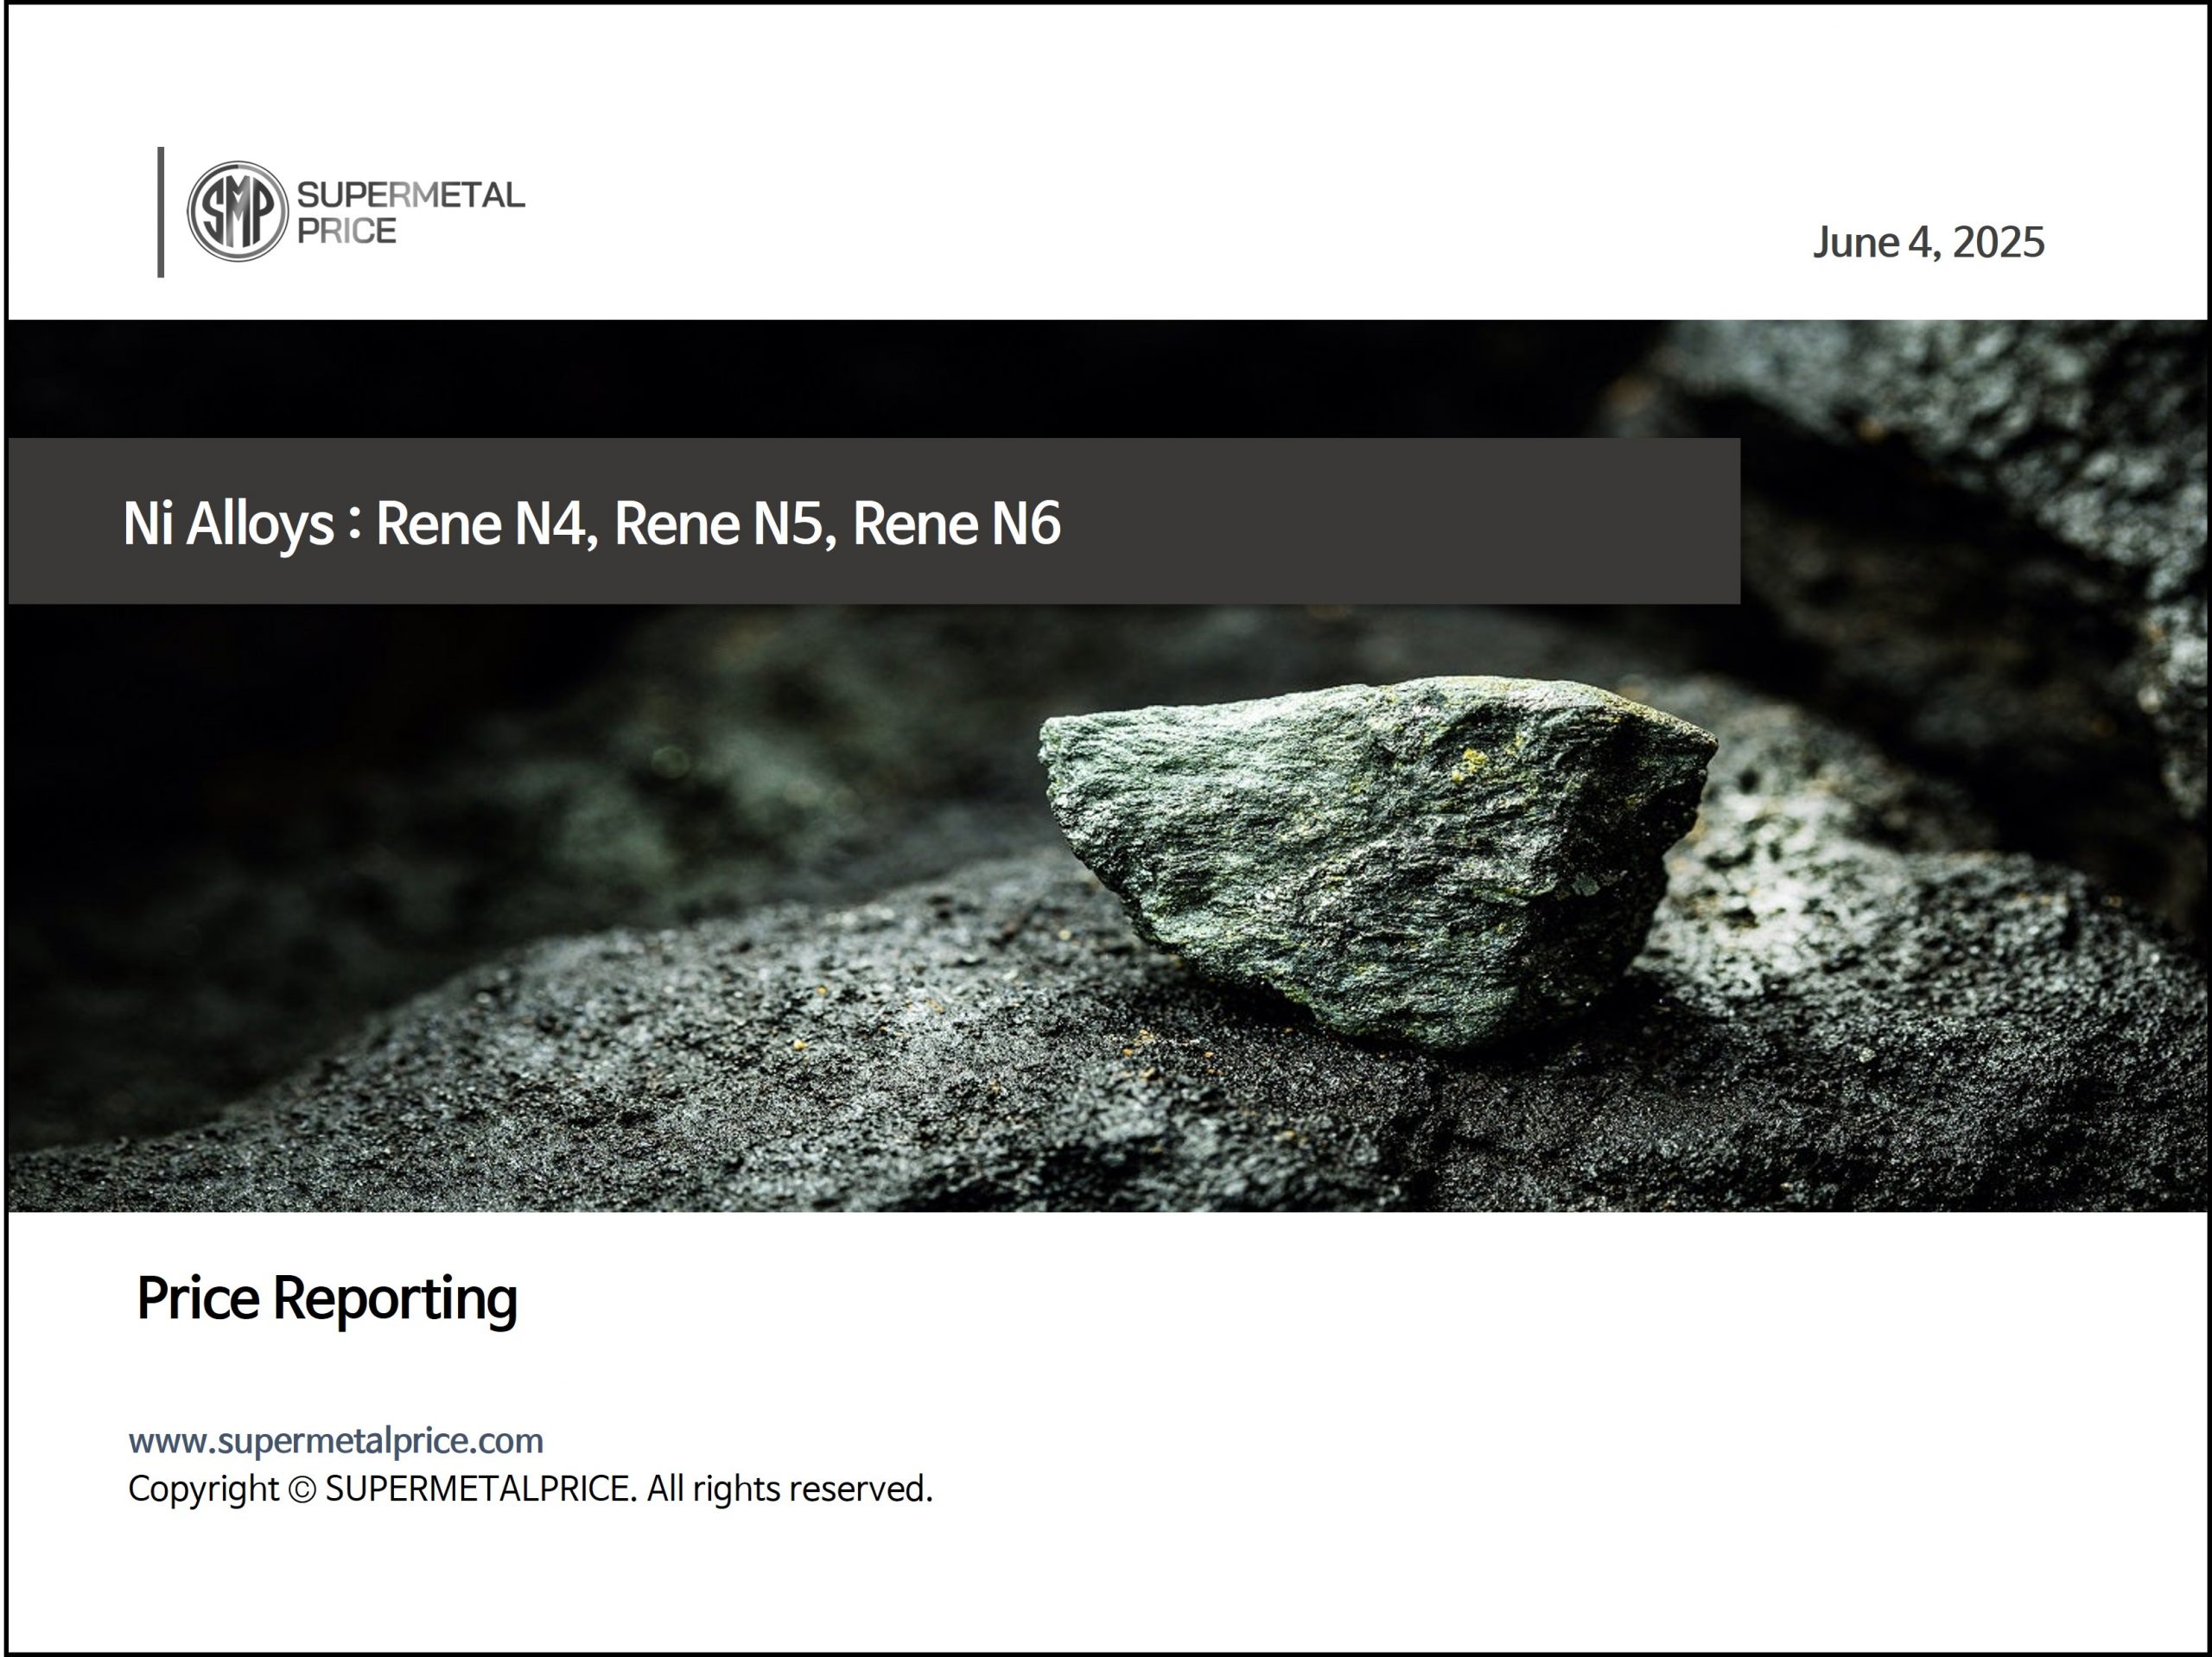Image resolution: width=2212 pixels, height=1657 pixels.
Task: Click the Price Reporting heading
Action: point(327,1299)
